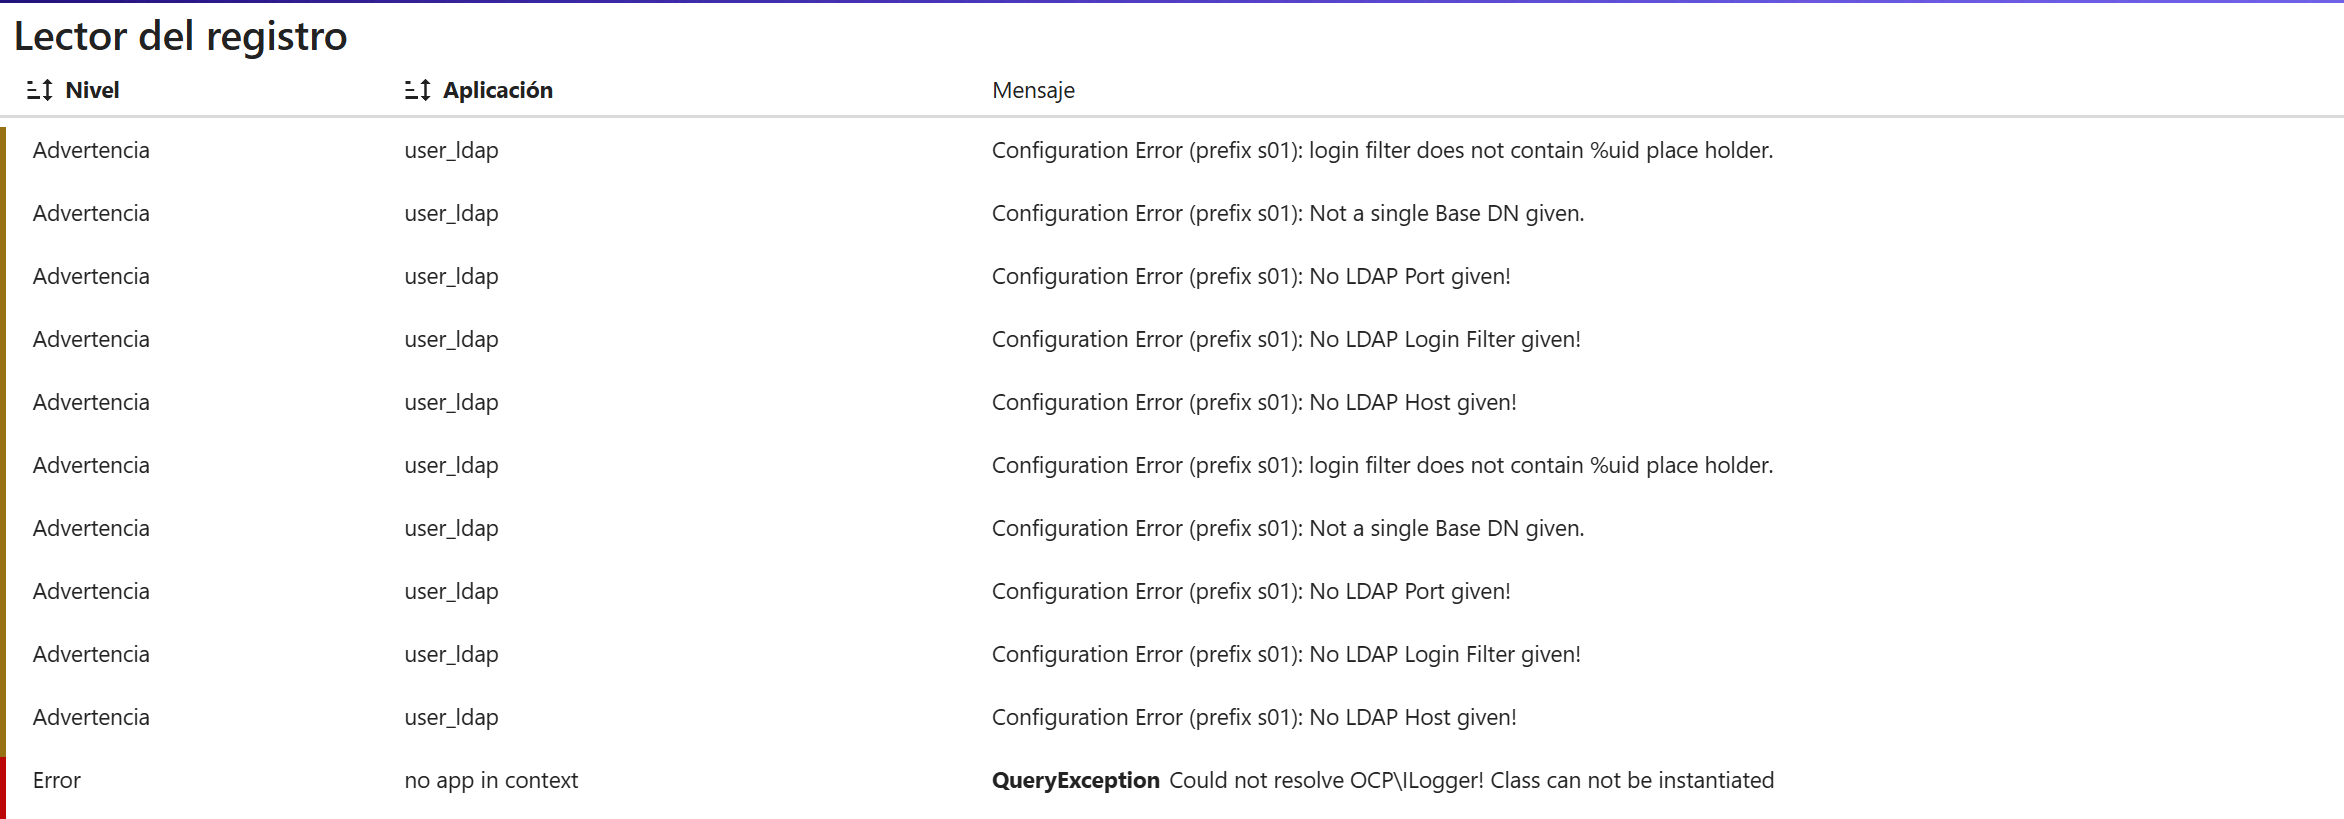Sort the log by Nivel header text
Screen dimensions: 2344x819
point(92,90)
